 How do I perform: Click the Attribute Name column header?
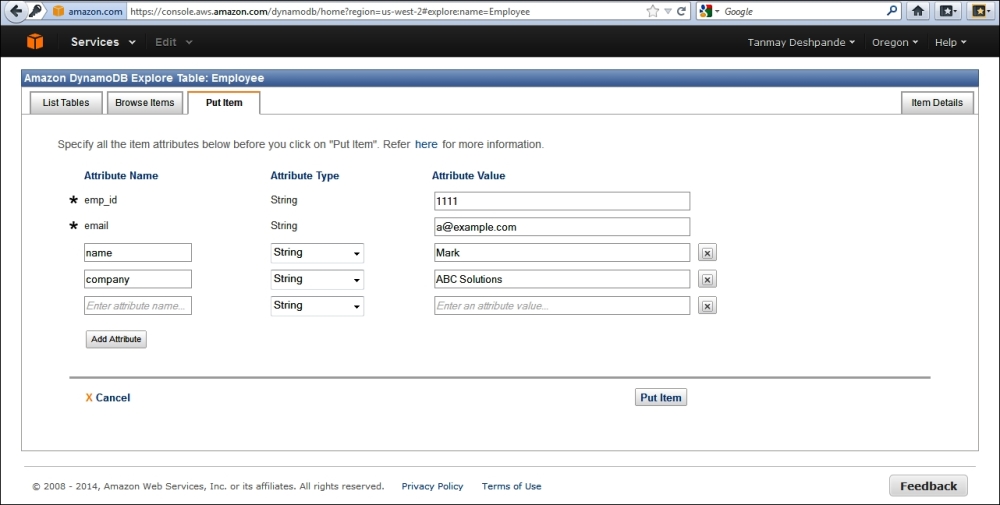[121, 176]
